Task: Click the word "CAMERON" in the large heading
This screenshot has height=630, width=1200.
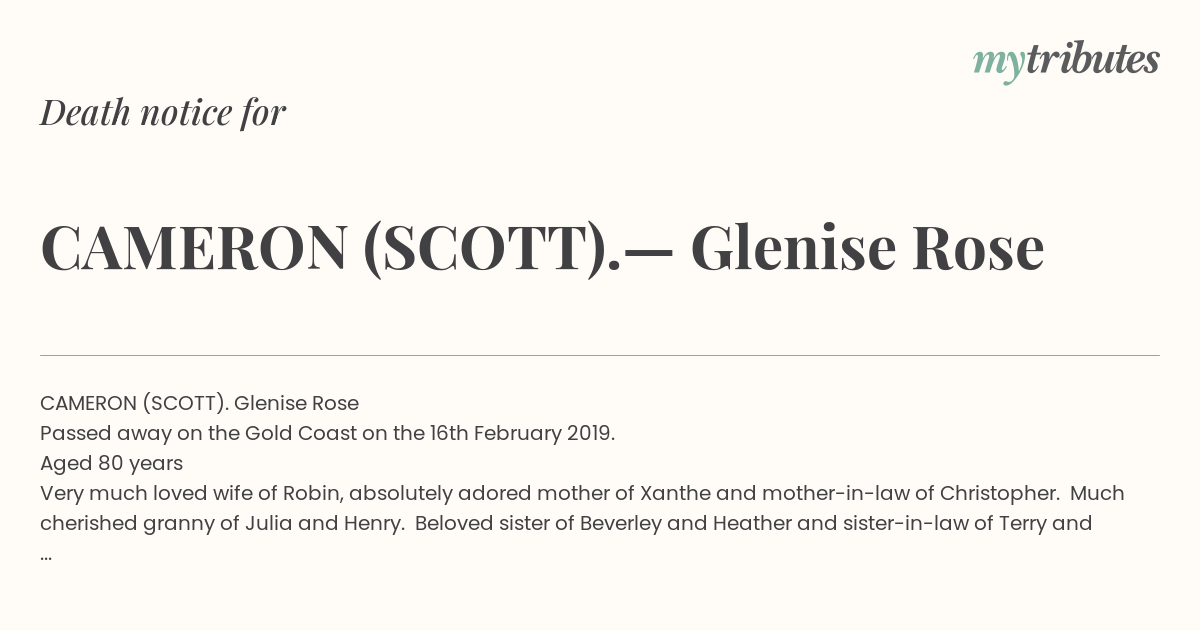Action: point(194,248)
